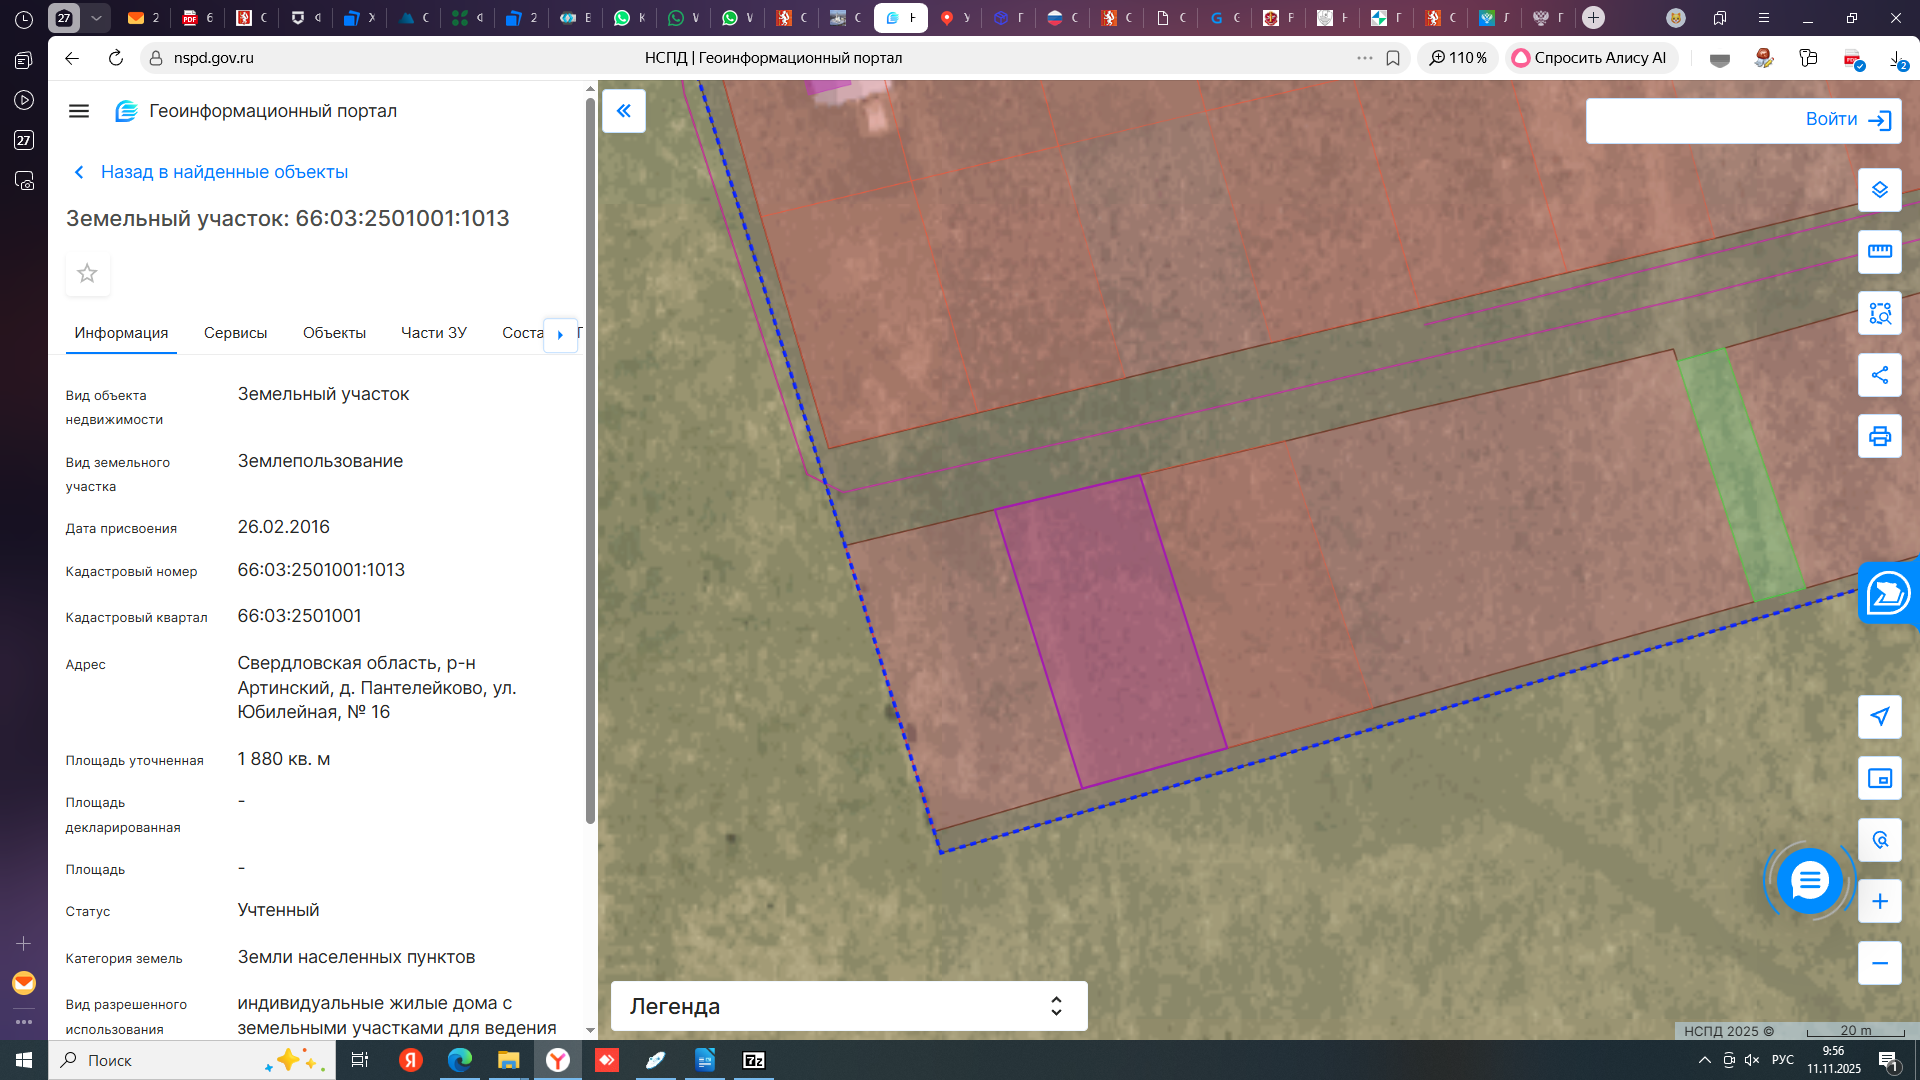Screen dimensions: 1920x1080
Task: Open the hamburger main menu
Action: (79, 111)
